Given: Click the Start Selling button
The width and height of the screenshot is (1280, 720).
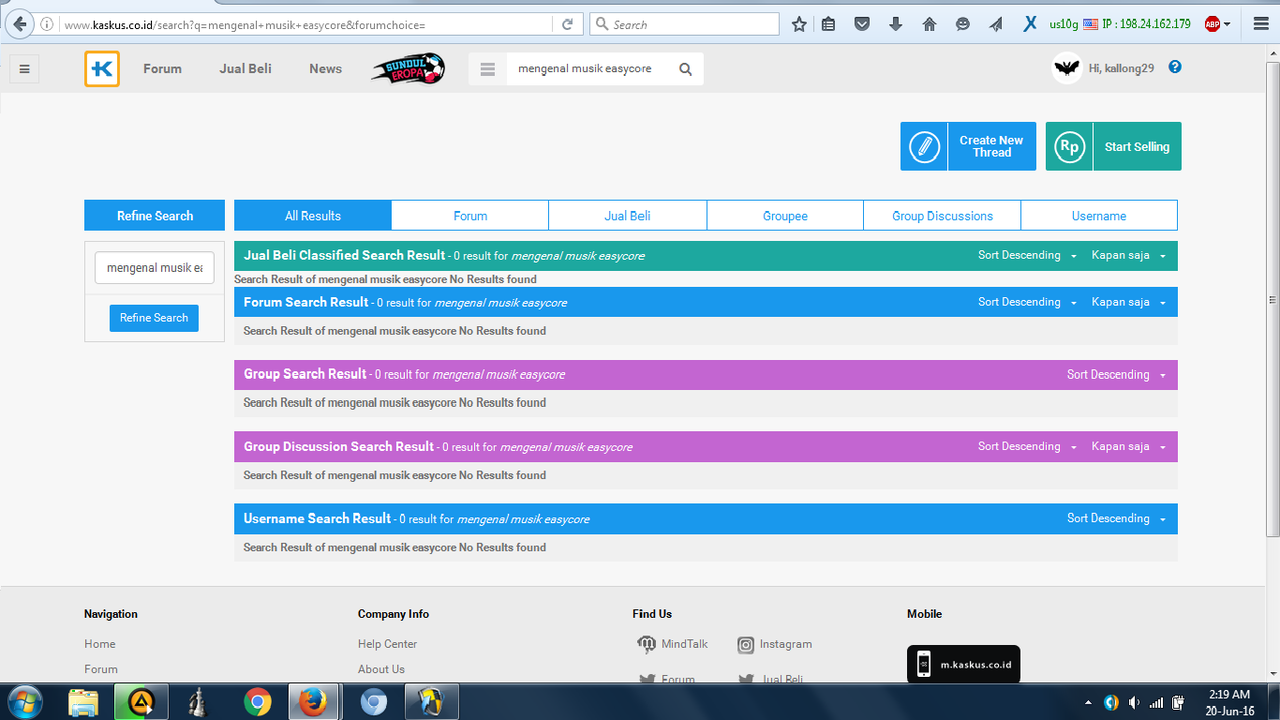Looking at the screenshot, I should click(x=1113, y=146).
